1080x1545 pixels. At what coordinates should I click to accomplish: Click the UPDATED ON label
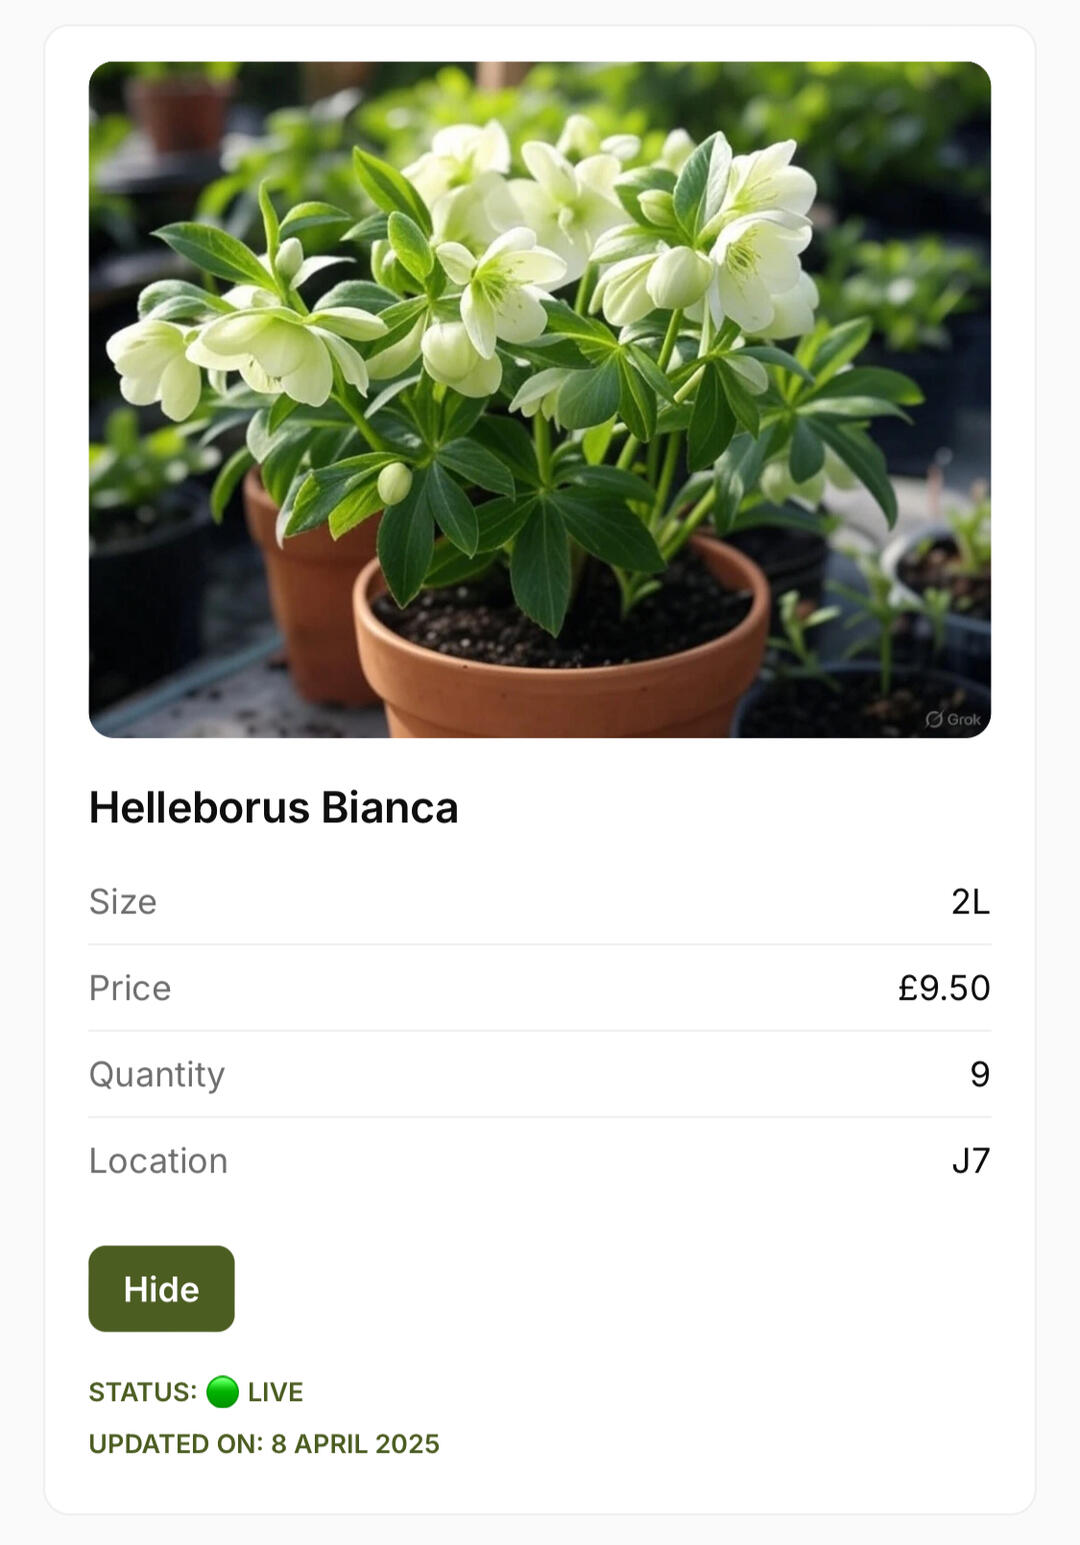click(175, 1444)
